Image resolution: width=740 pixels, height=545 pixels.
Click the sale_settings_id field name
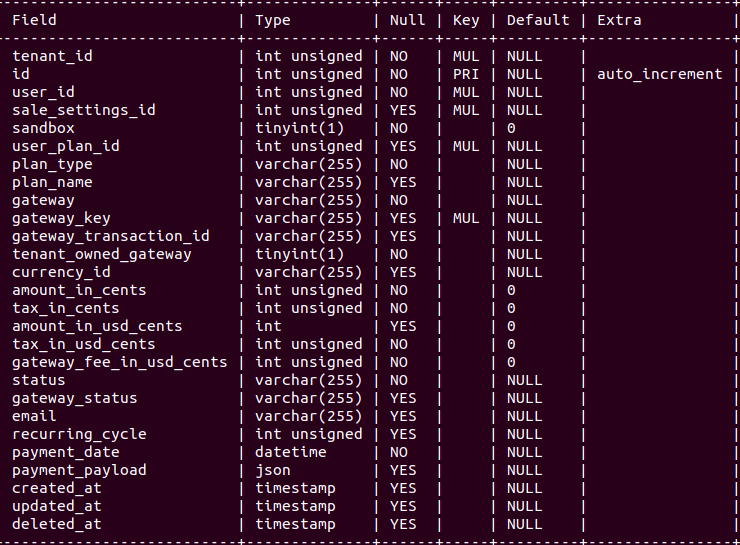(83, 110)
